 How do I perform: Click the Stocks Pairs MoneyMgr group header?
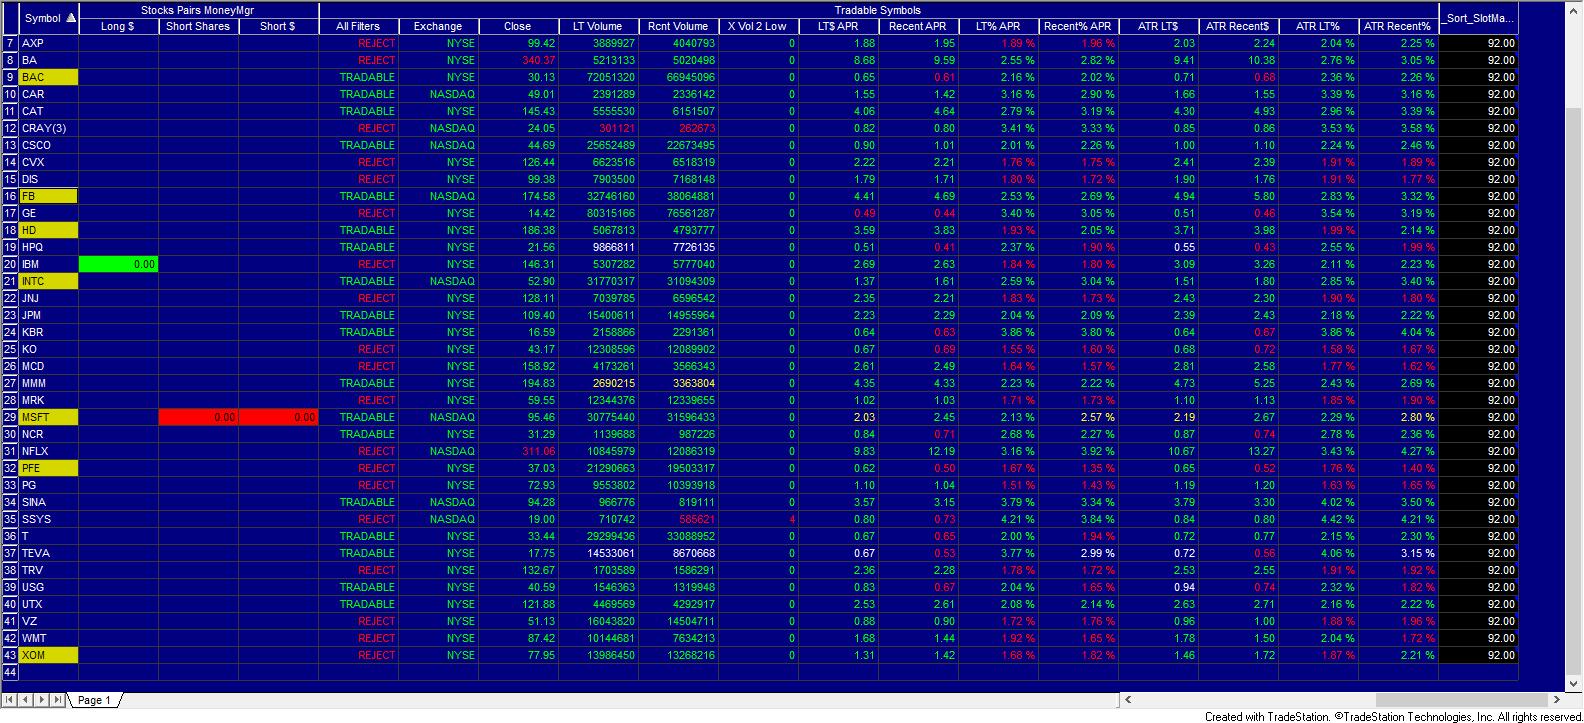click(x=198, y=10)
